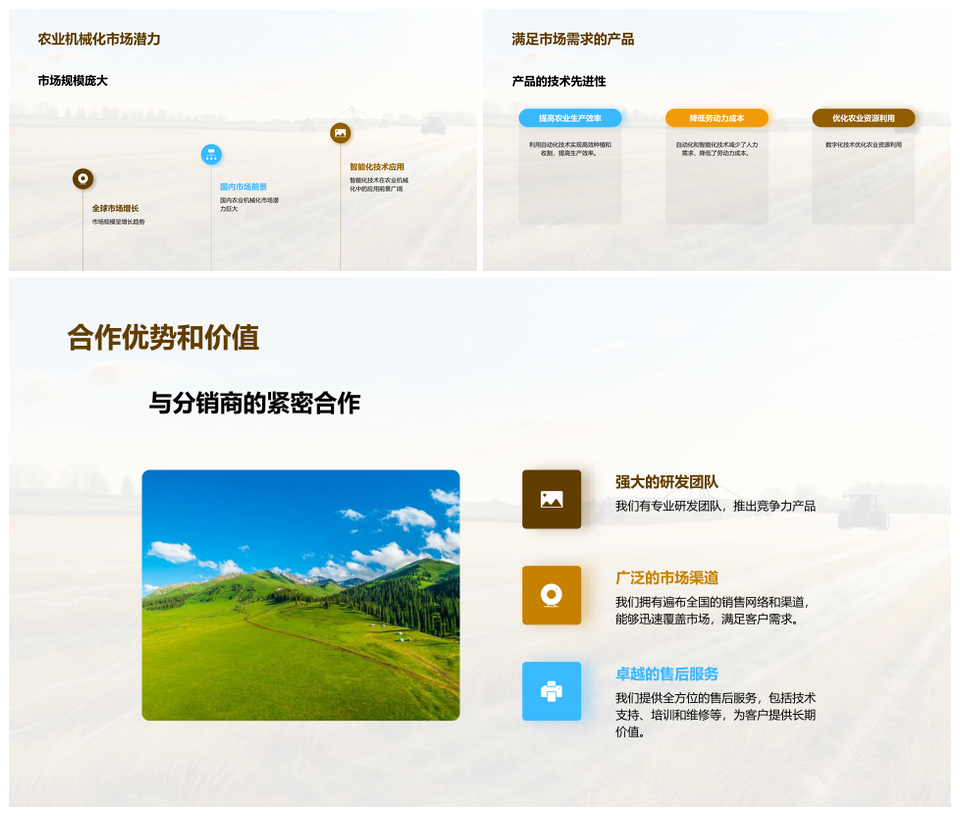Select the 与分销商的紧密合作 subtitle text
960x816 pixels.
[254, 403]
